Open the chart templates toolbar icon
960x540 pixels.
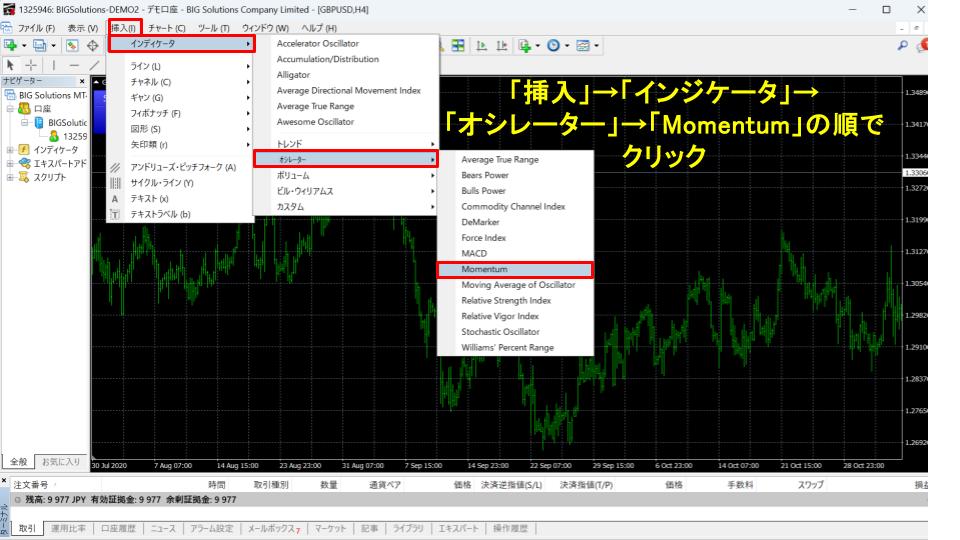click(x=582, y=46)
